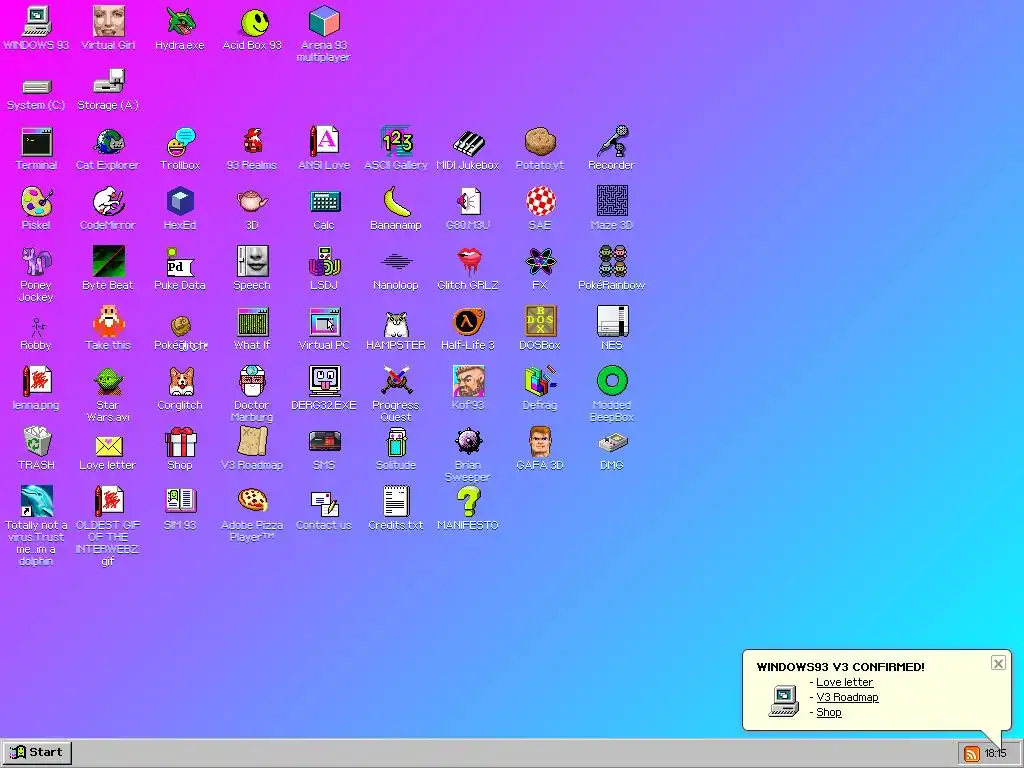
Task: Open PokéRainbow icon
Action: 612,261
